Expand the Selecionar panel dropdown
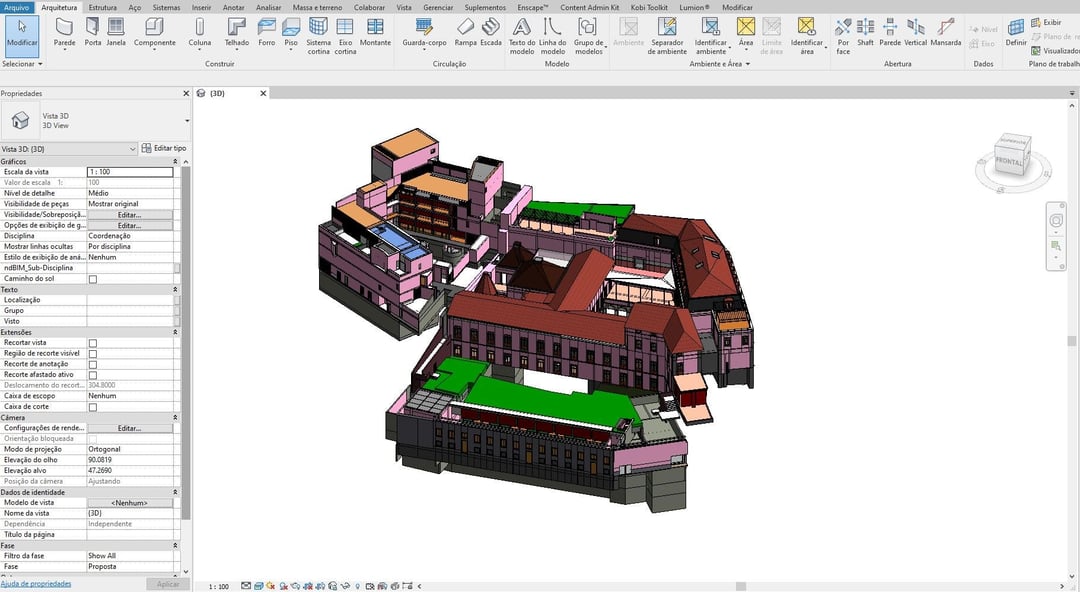The height and width of the screenshot is (592, 1080). click(22, 64)
